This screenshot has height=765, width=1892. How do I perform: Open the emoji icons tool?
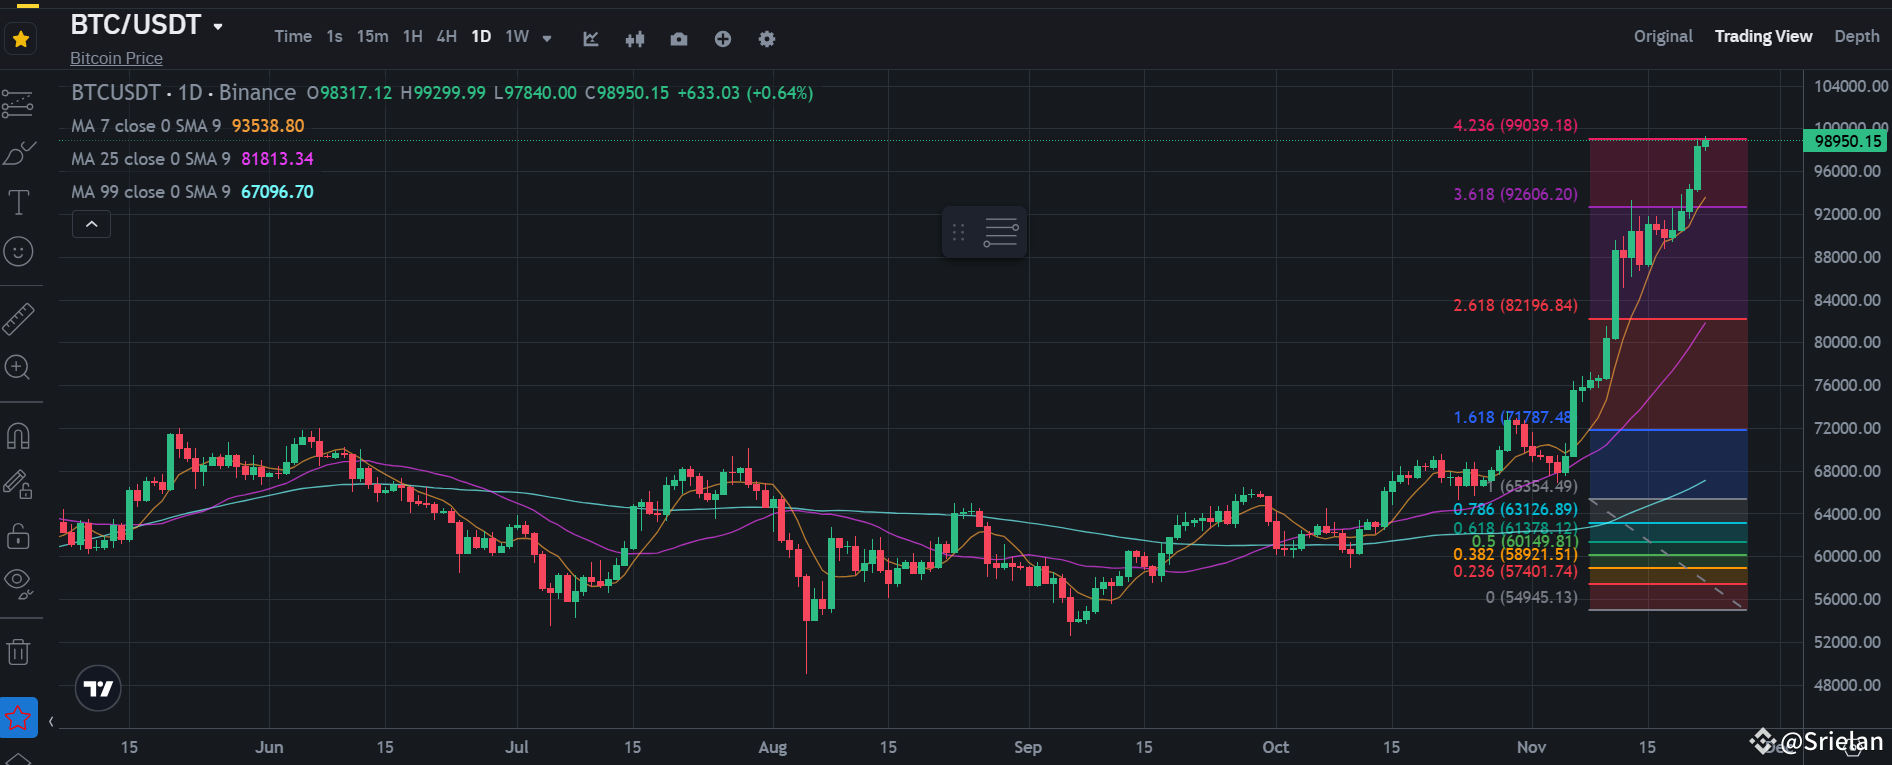[18, 251]
